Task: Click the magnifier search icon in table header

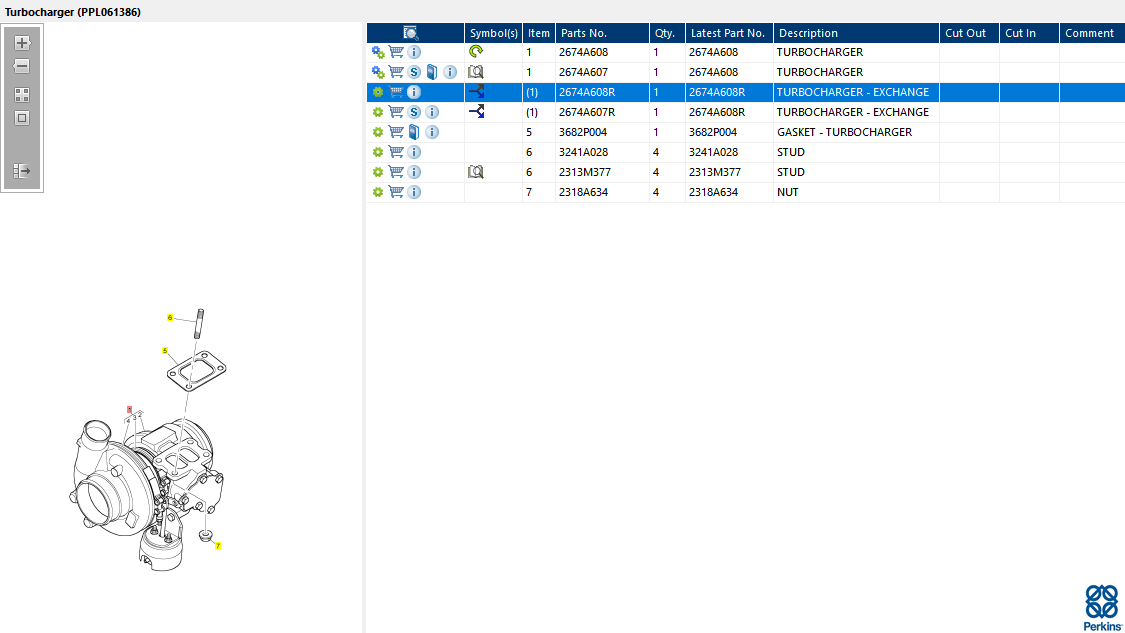Action: click(x=410, y=33)
